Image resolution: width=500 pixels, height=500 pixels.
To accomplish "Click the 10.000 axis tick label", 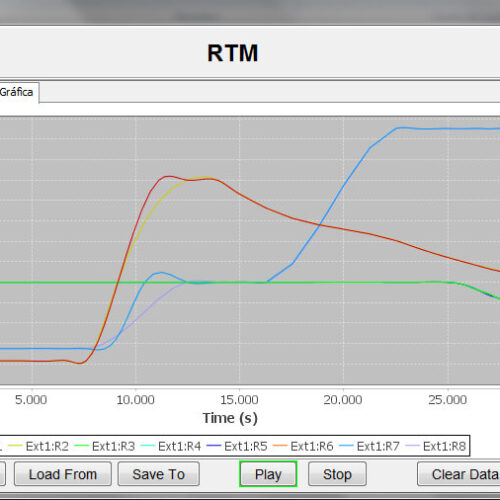I will click(x=135, y=400).
